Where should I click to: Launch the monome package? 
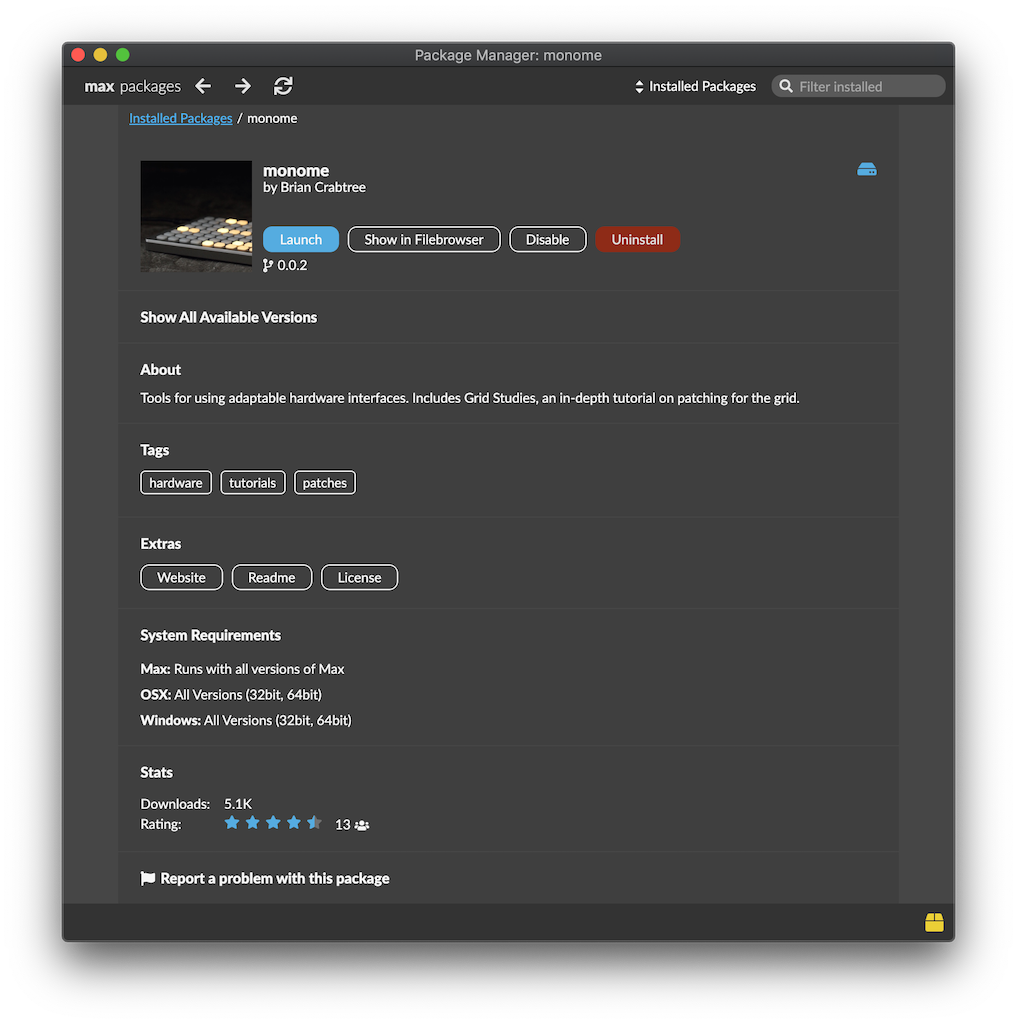coord(301,240)
